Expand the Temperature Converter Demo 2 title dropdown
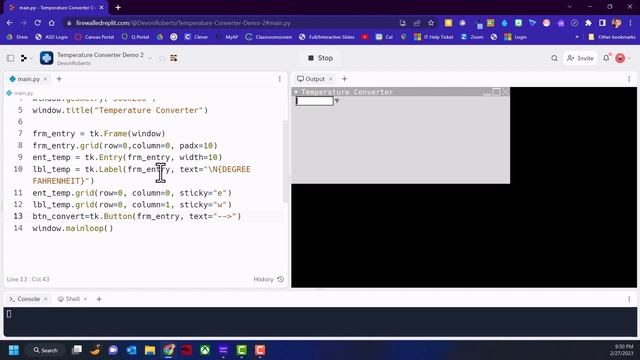 coord(150,58)
